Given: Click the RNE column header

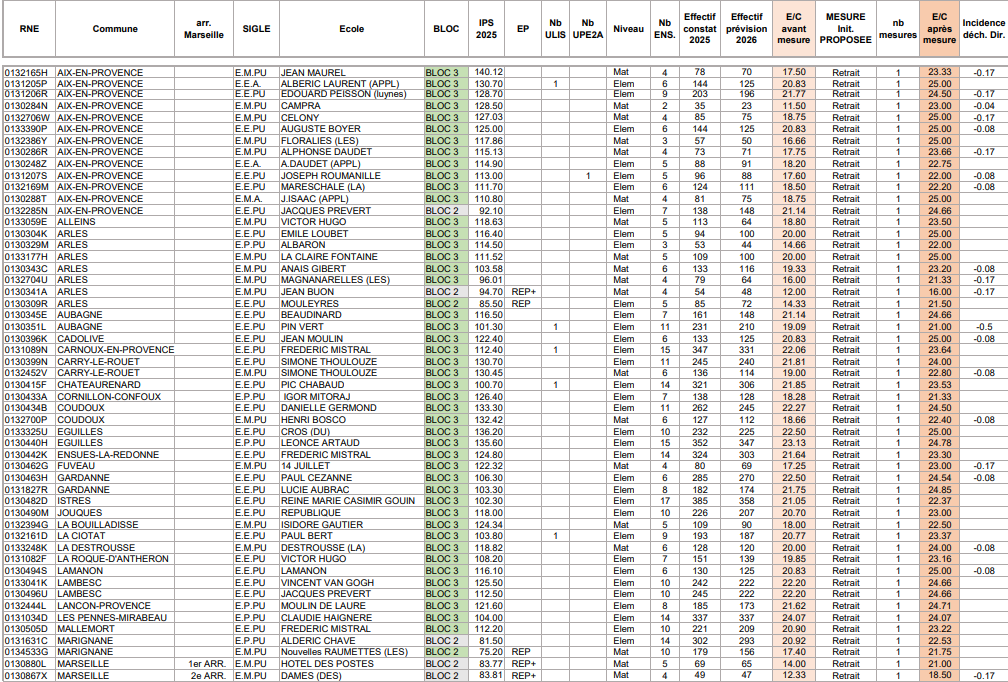Looking at the screenshot, I should (28, 29).
